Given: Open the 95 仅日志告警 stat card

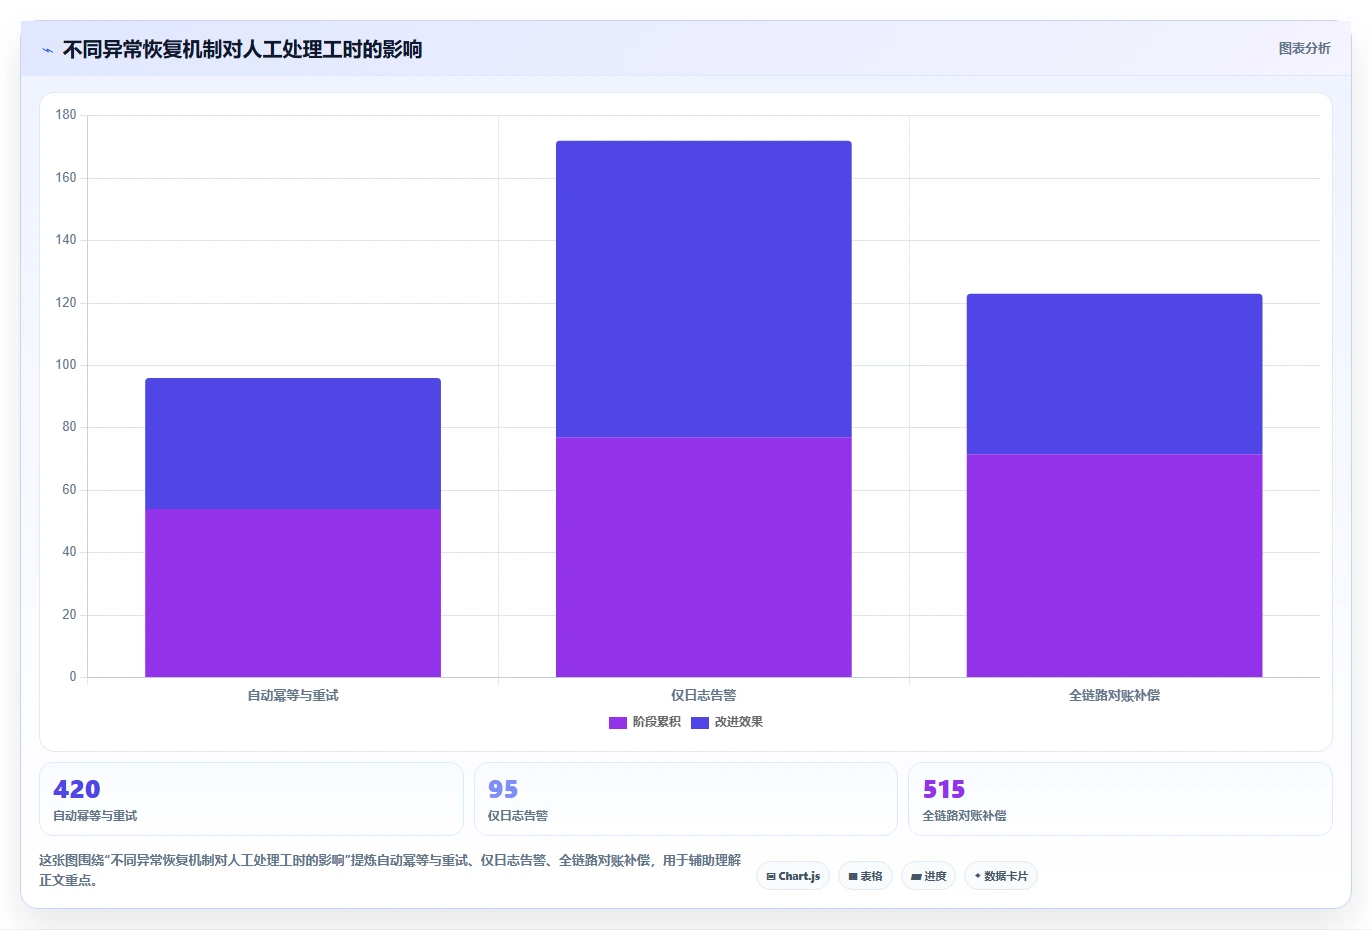Looking at the screenshot, I should [685, 799].
